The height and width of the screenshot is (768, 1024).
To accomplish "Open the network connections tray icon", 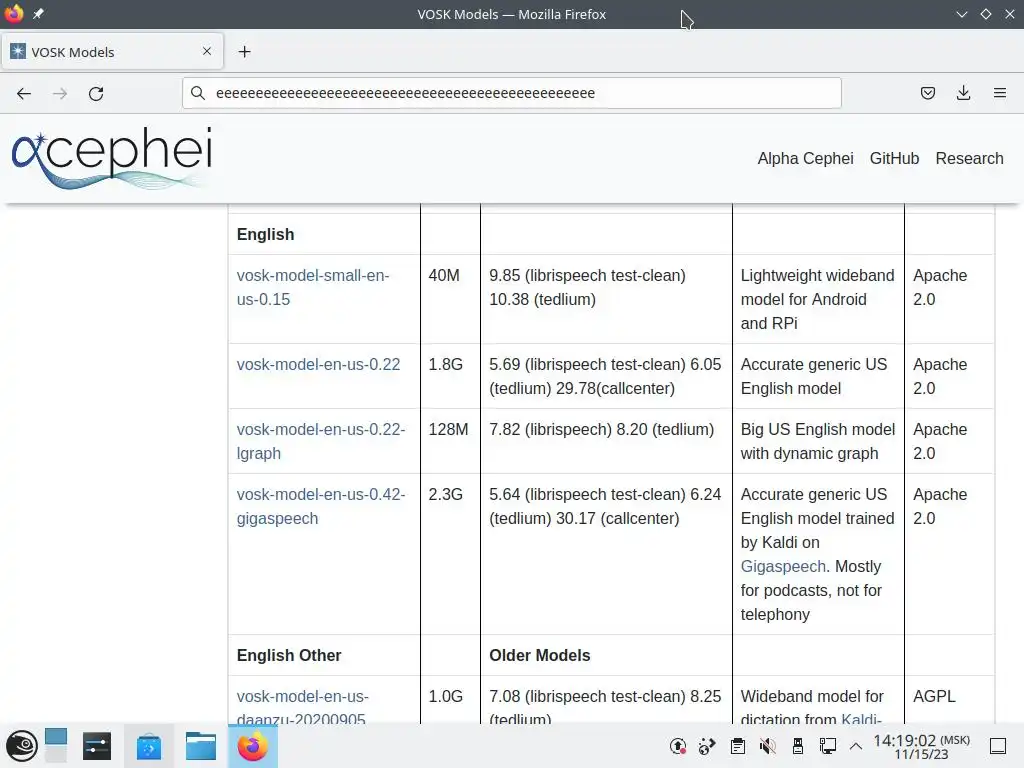I will tap(827, 746).
